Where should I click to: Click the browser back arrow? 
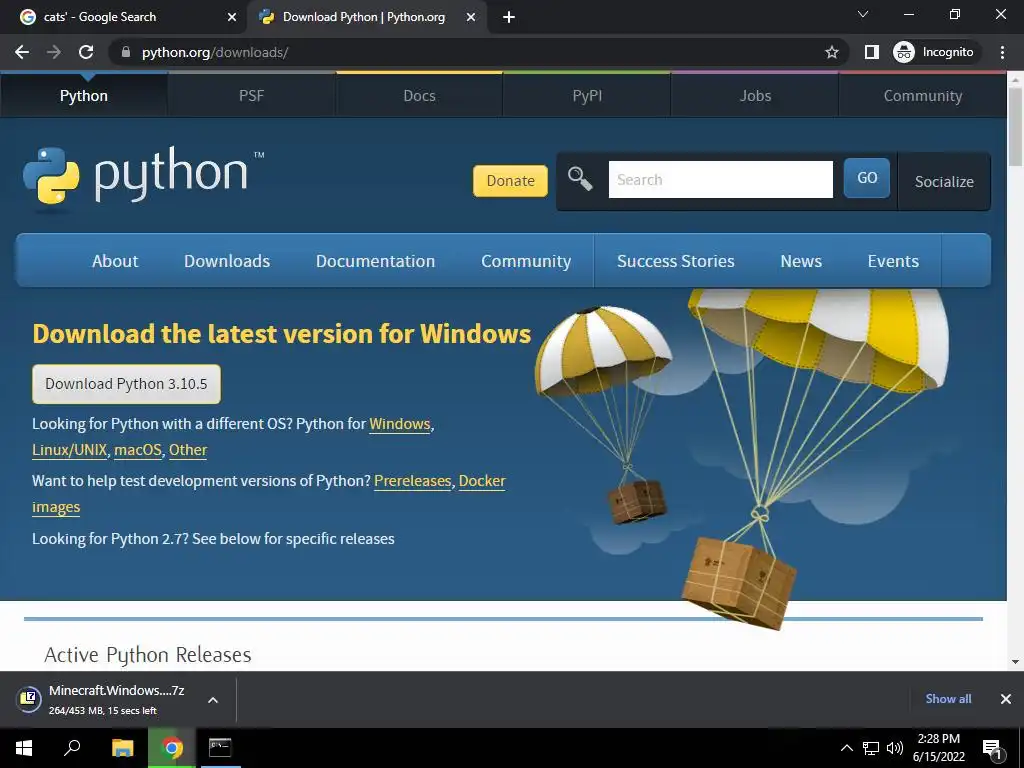22,52
